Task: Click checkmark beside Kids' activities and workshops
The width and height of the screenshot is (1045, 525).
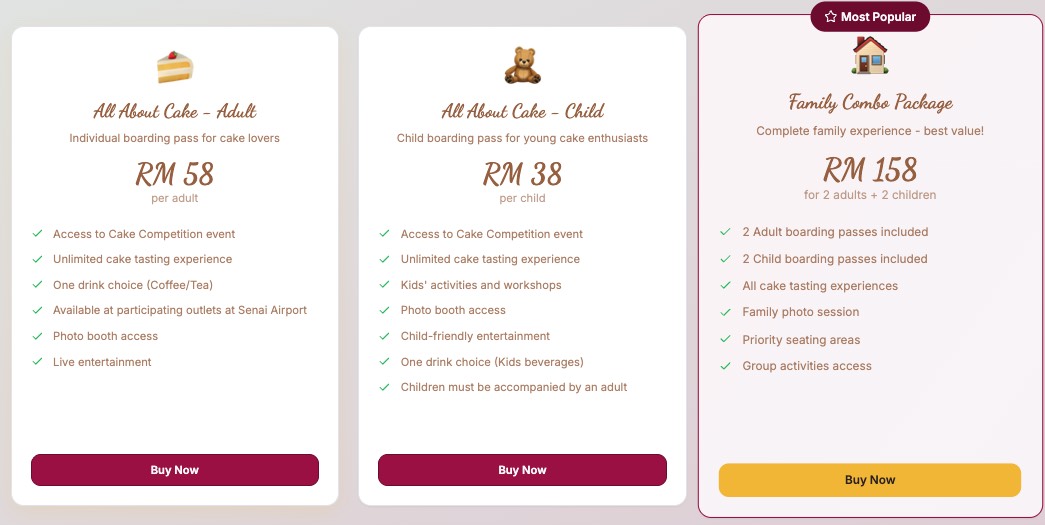Action: tap(384, 285)
